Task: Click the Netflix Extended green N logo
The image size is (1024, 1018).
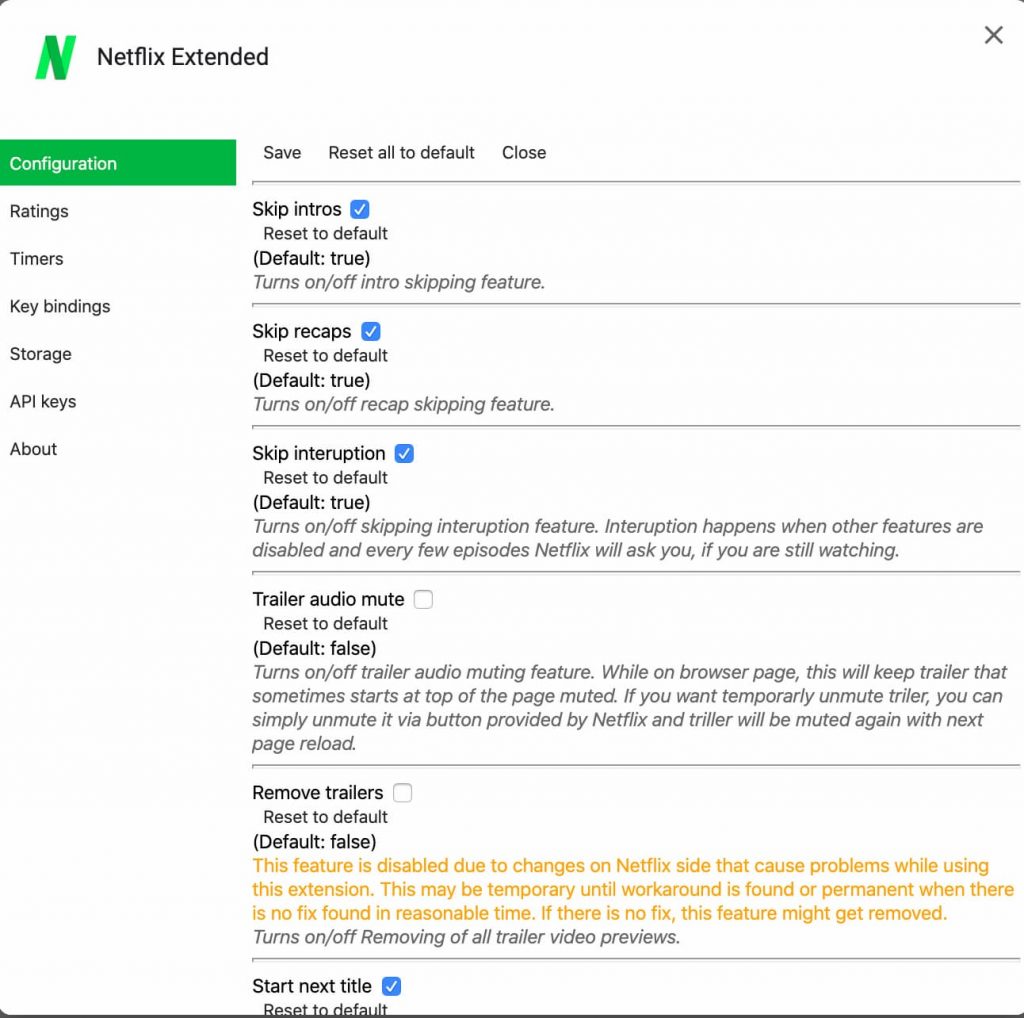Action: click(56, 57)
